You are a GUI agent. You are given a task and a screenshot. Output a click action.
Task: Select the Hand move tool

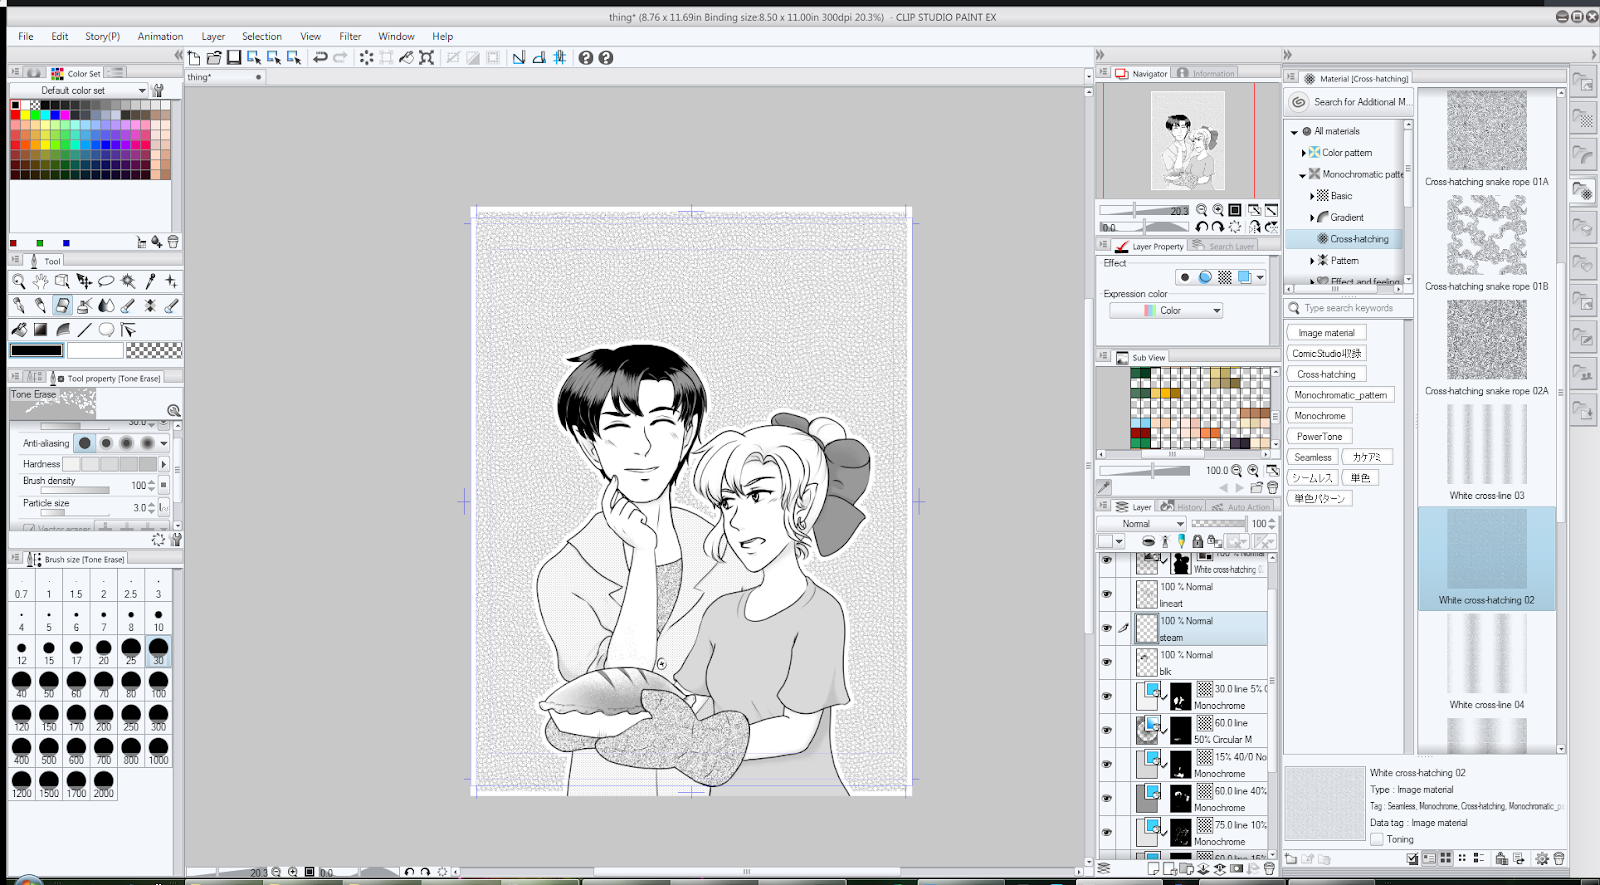coord(40,281)
